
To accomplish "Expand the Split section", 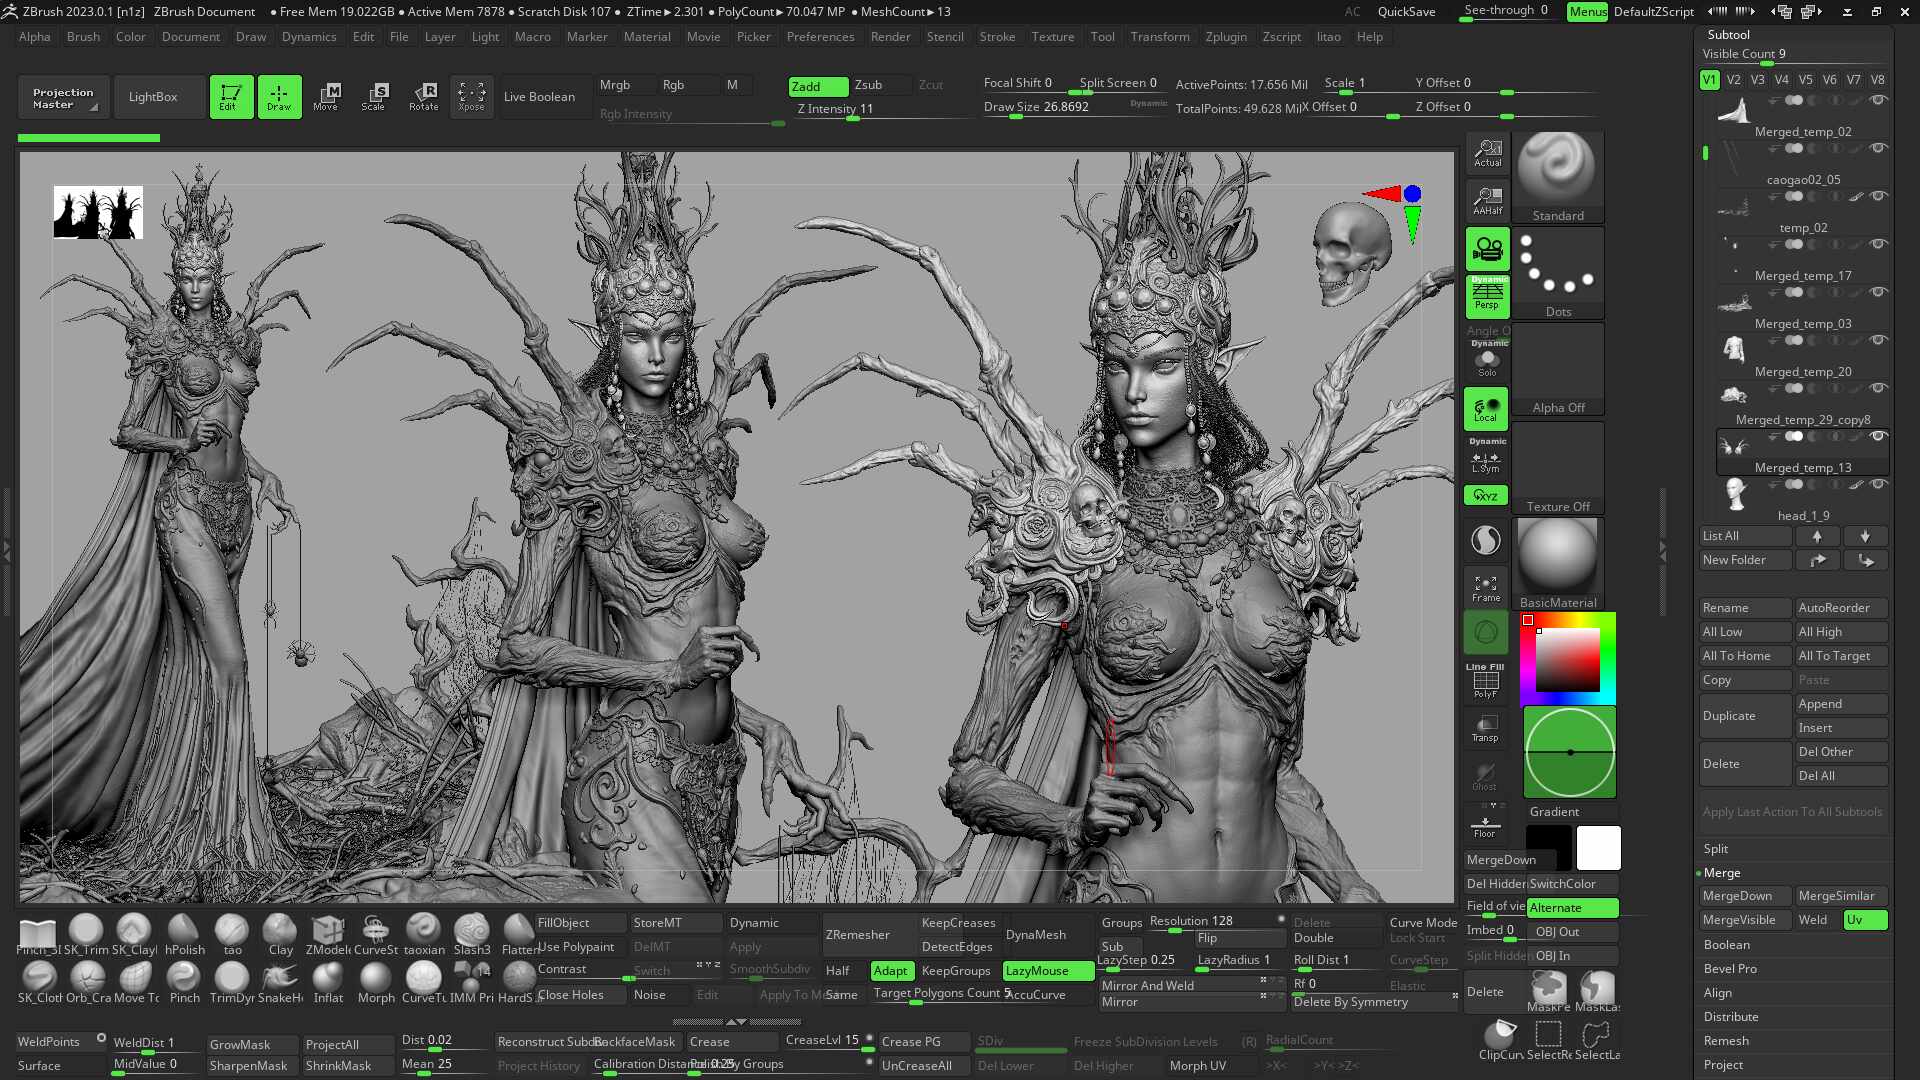I will [1716, 849].
